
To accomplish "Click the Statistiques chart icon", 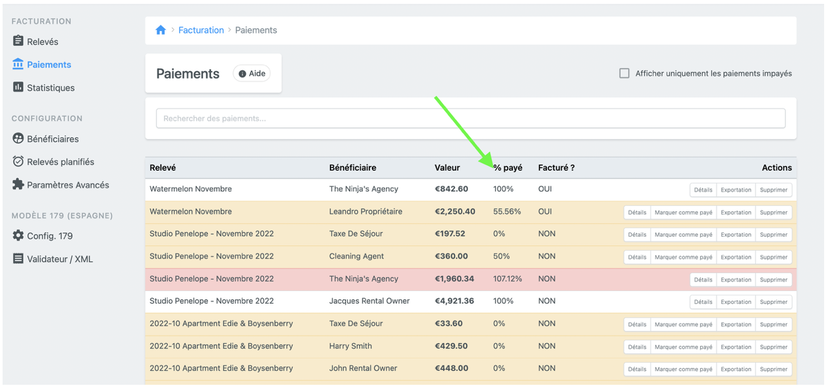I will [18, 87].
